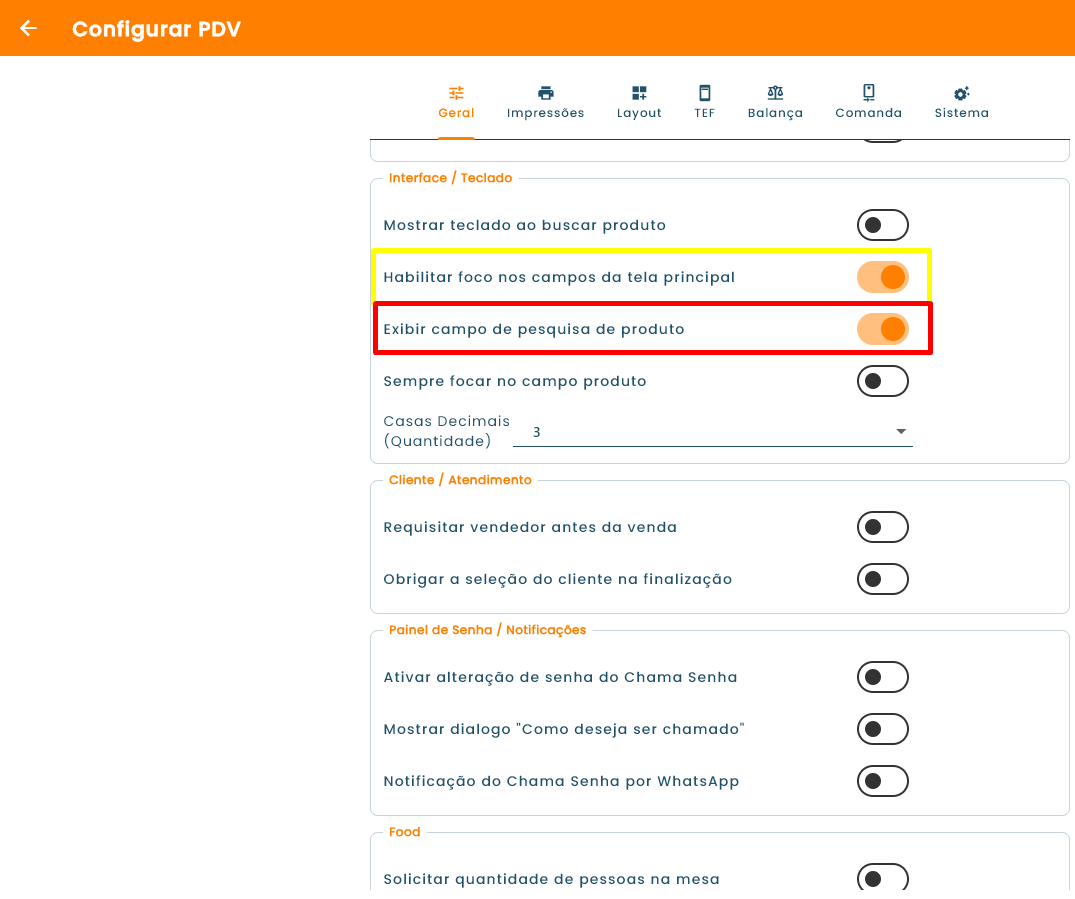Switch to the TEF tab label
Image resolution: width=1075 pixels, height=899 pixels.
tap(704, 113)
